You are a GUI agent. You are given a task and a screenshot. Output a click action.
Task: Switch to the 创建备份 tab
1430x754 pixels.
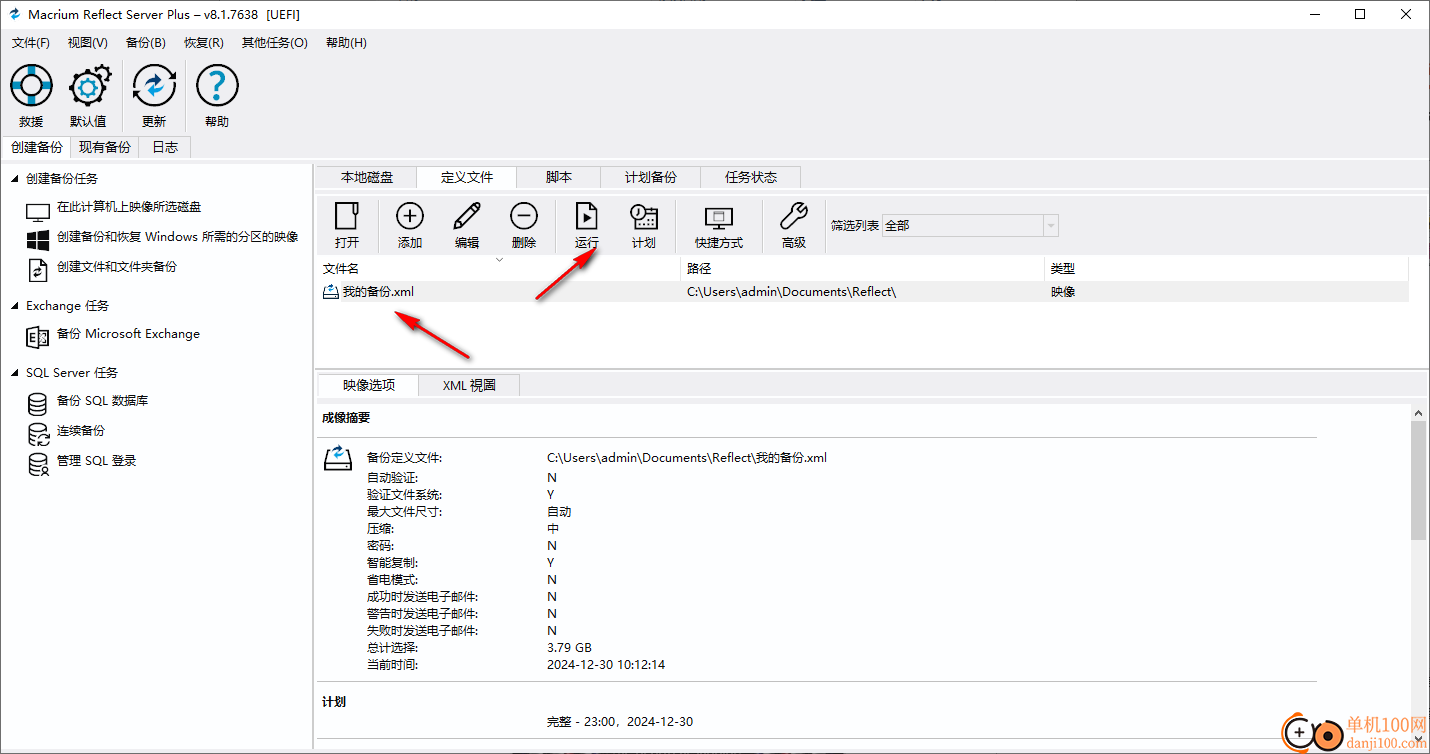coord(37,147)
